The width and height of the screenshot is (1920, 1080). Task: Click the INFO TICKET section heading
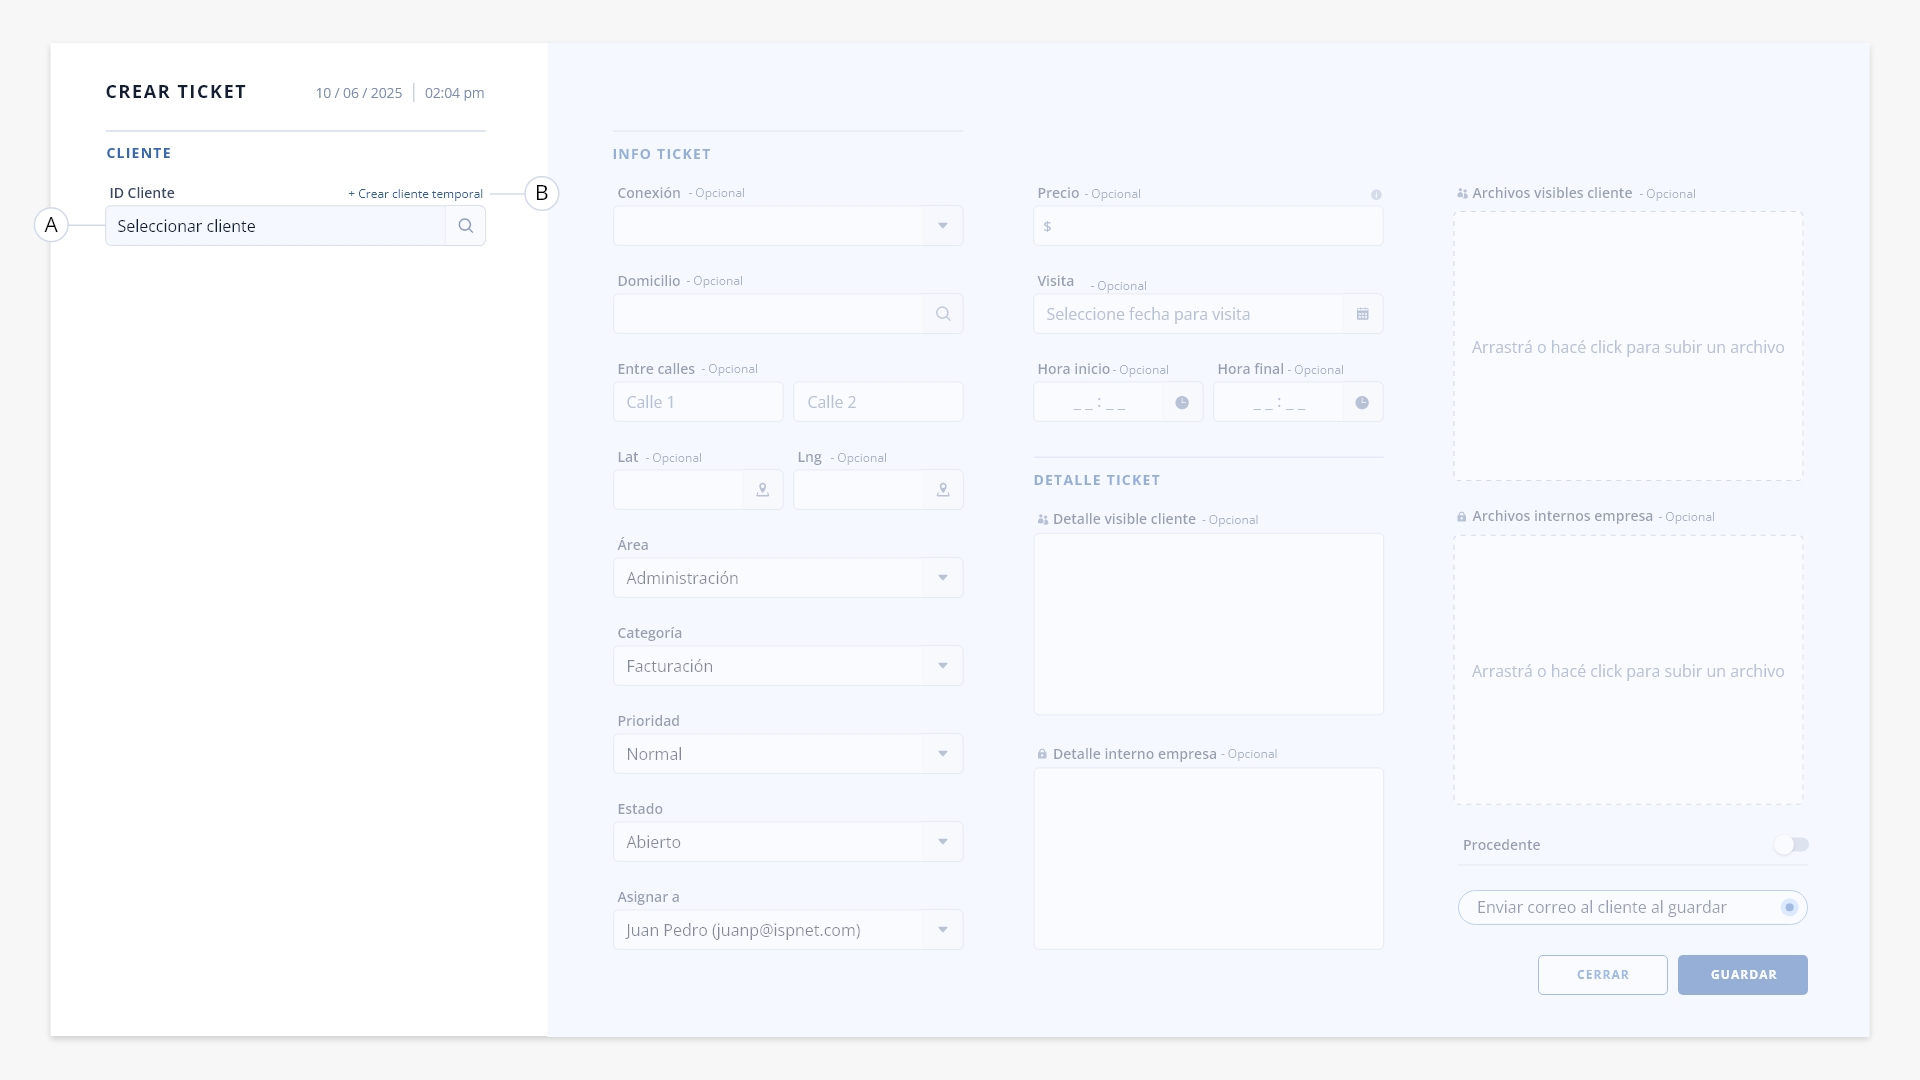pyautogui.click(x=662, y=154)
